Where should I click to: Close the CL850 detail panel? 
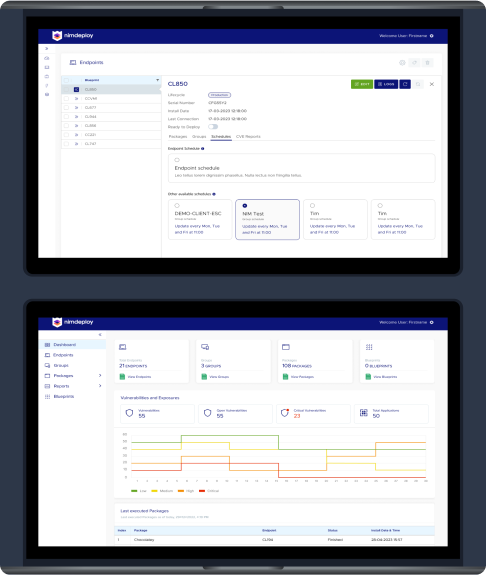[x=432, y=84]
